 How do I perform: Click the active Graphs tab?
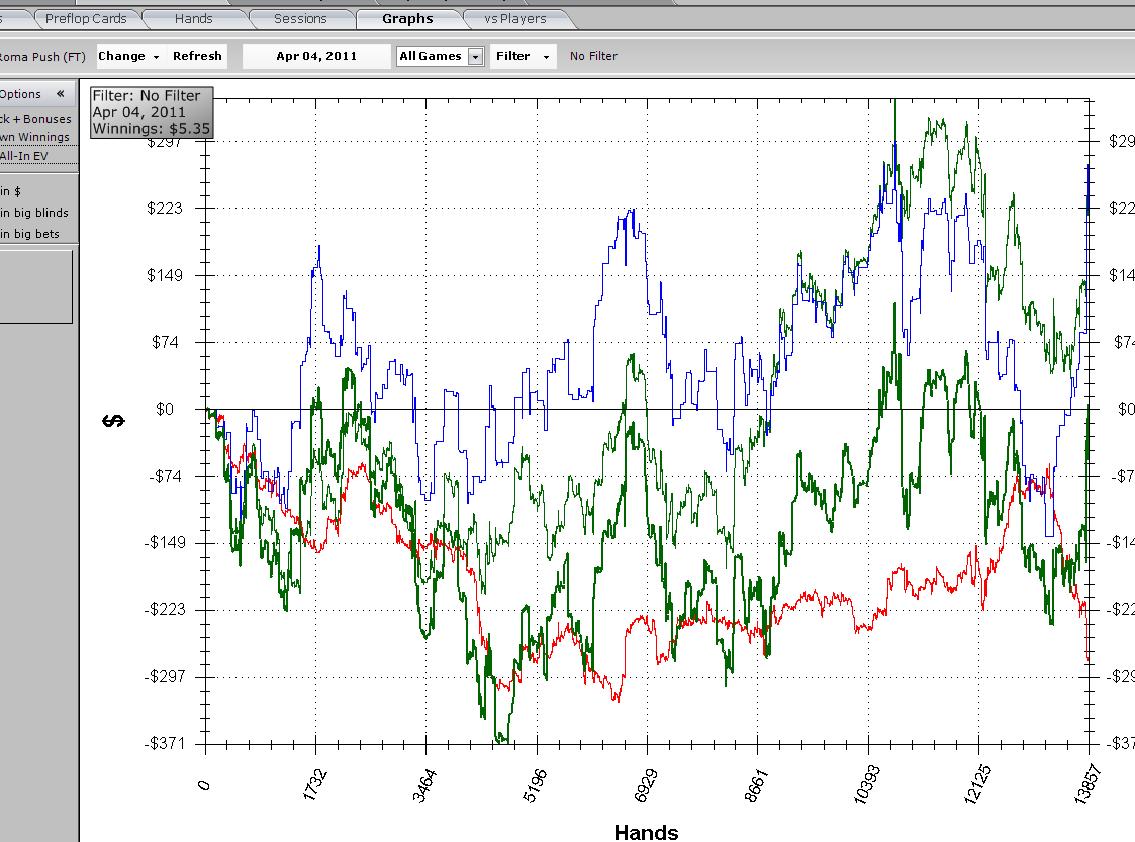(408, 18)
